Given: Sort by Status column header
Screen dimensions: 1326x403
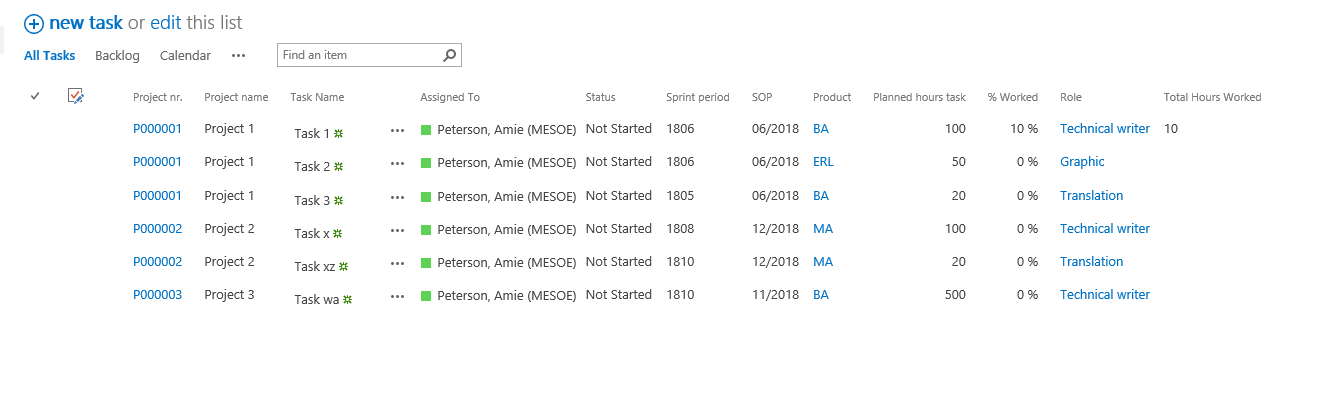Looking at the screenshot, I should coord(600,97).
